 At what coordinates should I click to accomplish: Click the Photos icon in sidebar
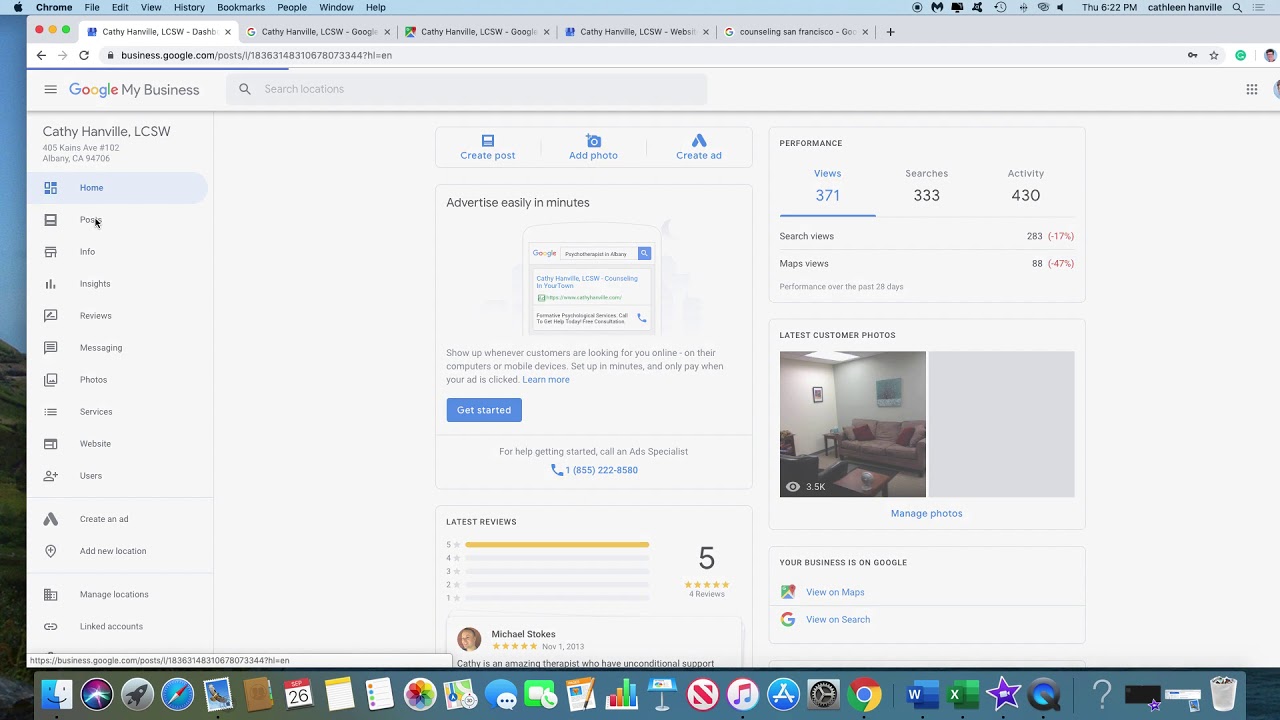click(x=50, y=380)
